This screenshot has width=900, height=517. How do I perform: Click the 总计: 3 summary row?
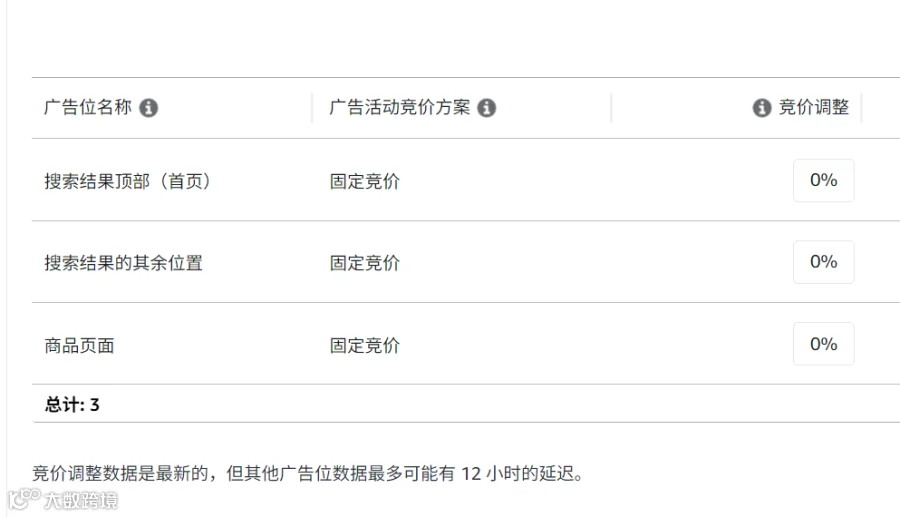coord(465,404)
